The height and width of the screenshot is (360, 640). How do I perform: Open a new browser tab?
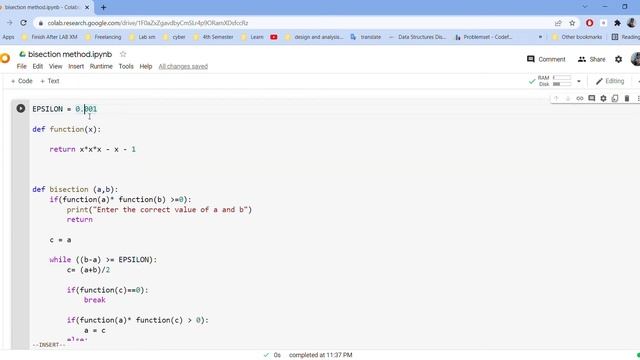pyautogui.click(x=103, y=7)
